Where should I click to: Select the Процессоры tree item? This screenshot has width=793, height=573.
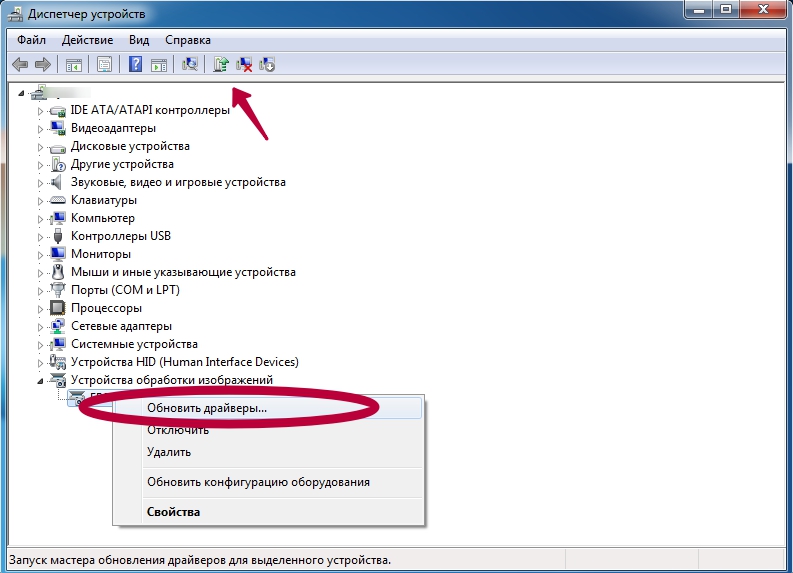click(x=106, y=308)
